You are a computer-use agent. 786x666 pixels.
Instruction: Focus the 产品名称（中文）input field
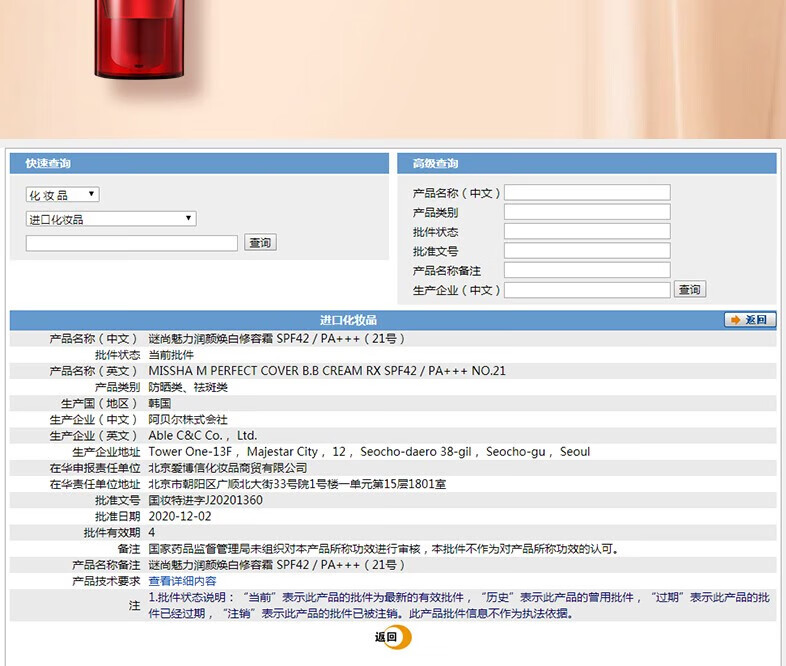pyautogui.click(x=587, y=193)
